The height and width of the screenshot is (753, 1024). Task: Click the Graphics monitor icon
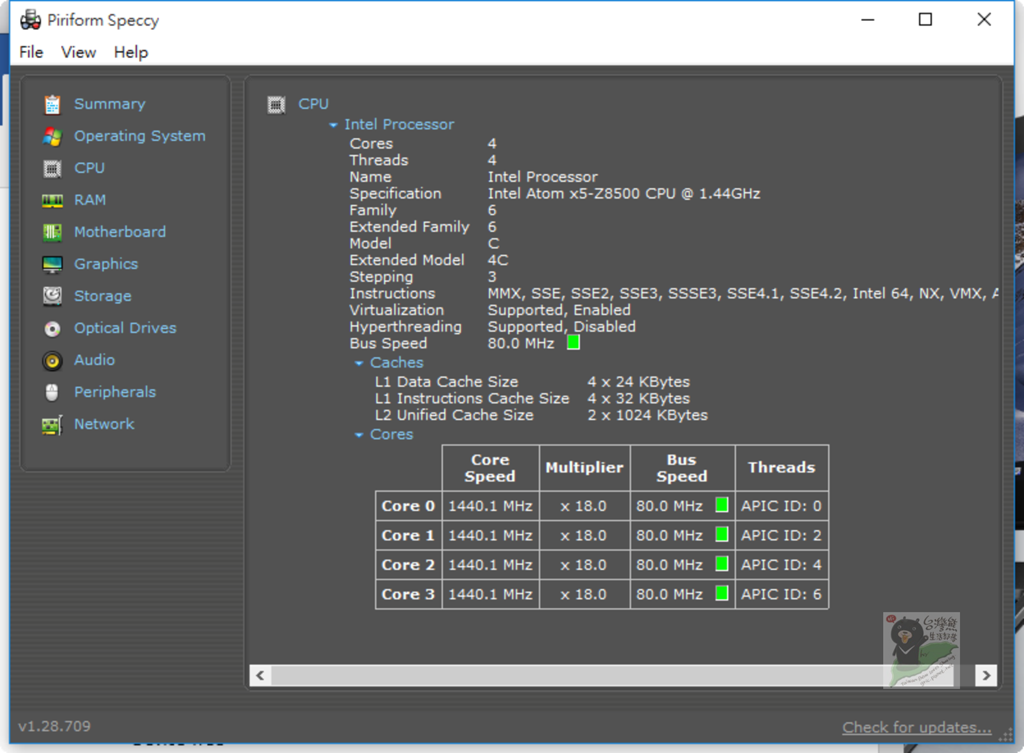pos(53,264)
